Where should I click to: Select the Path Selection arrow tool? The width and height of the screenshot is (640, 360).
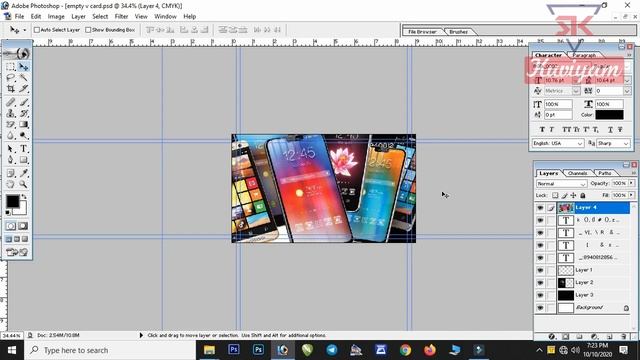click(11, 149)
